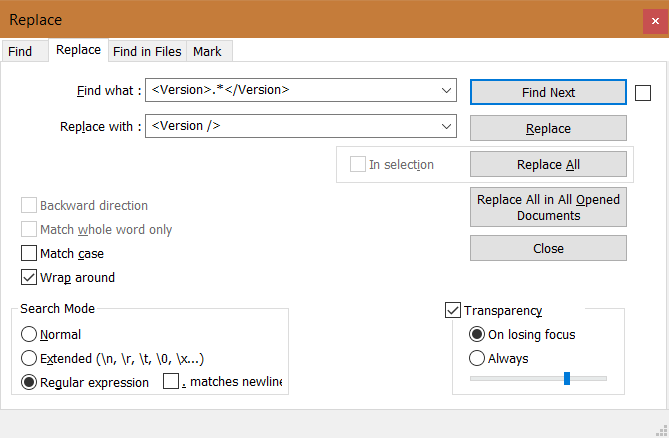Viewport: 669px width, 438px height.
Task: Enable '. matches newline' option
Action: click(171, 381)
